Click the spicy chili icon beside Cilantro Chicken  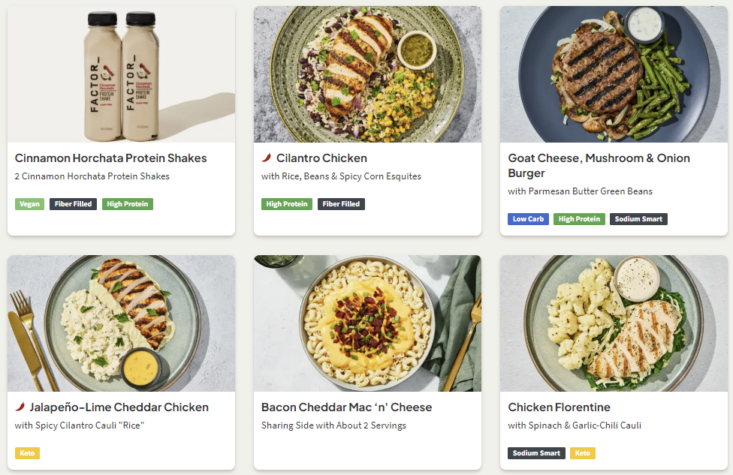(267, 158)
